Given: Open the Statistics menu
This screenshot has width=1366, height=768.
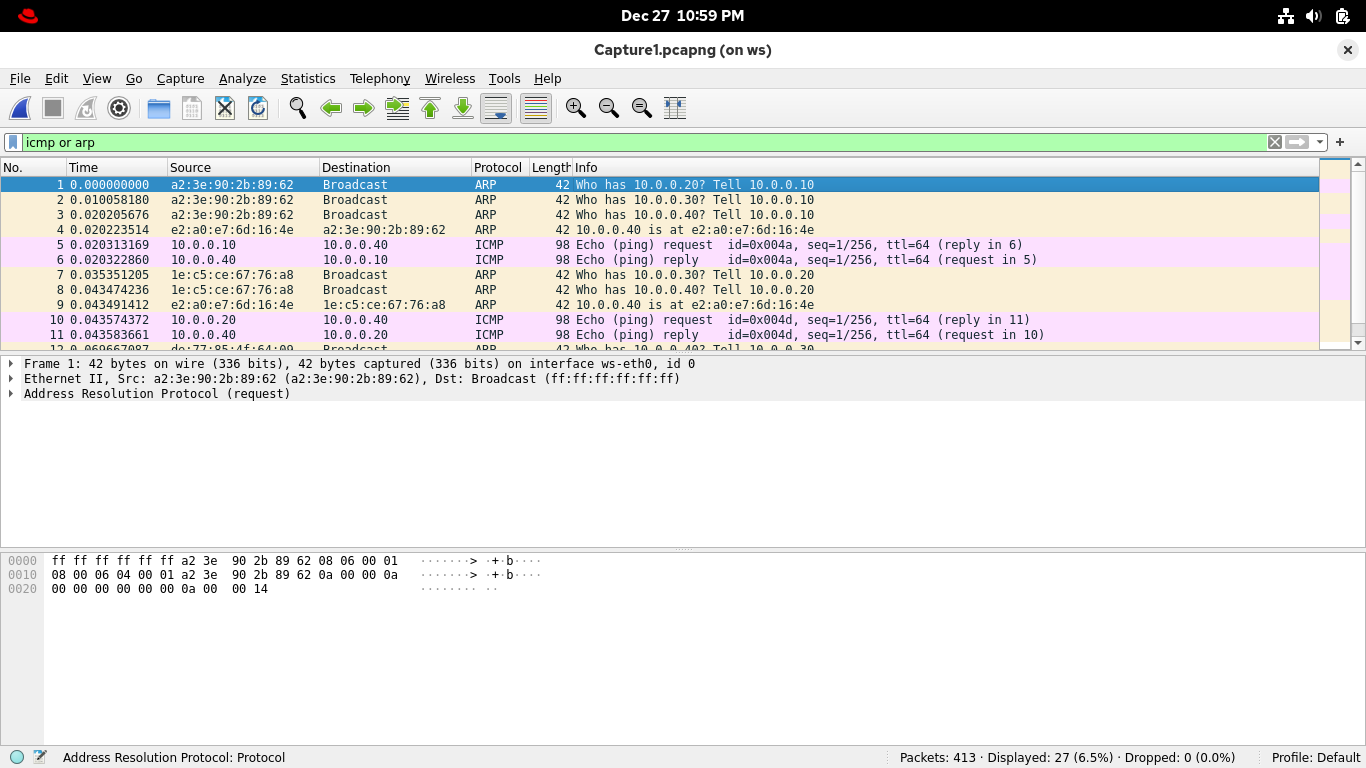Looking at the screenshot, I should tap(307, 78).
